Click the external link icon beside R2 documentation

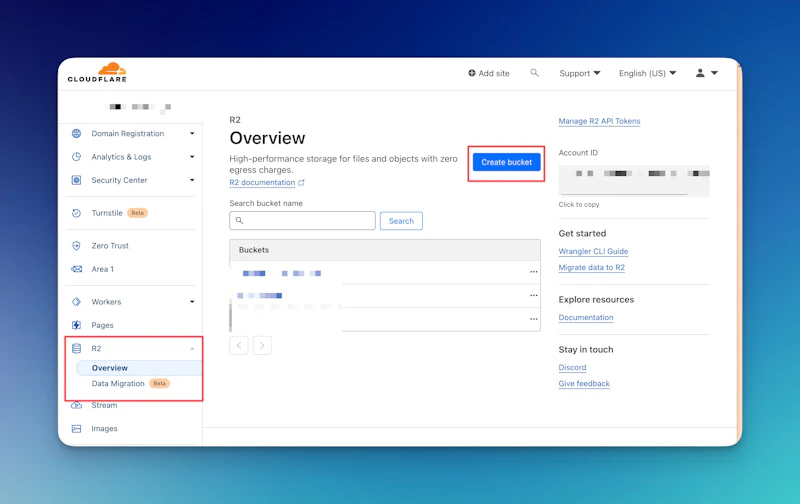[302, 183]
